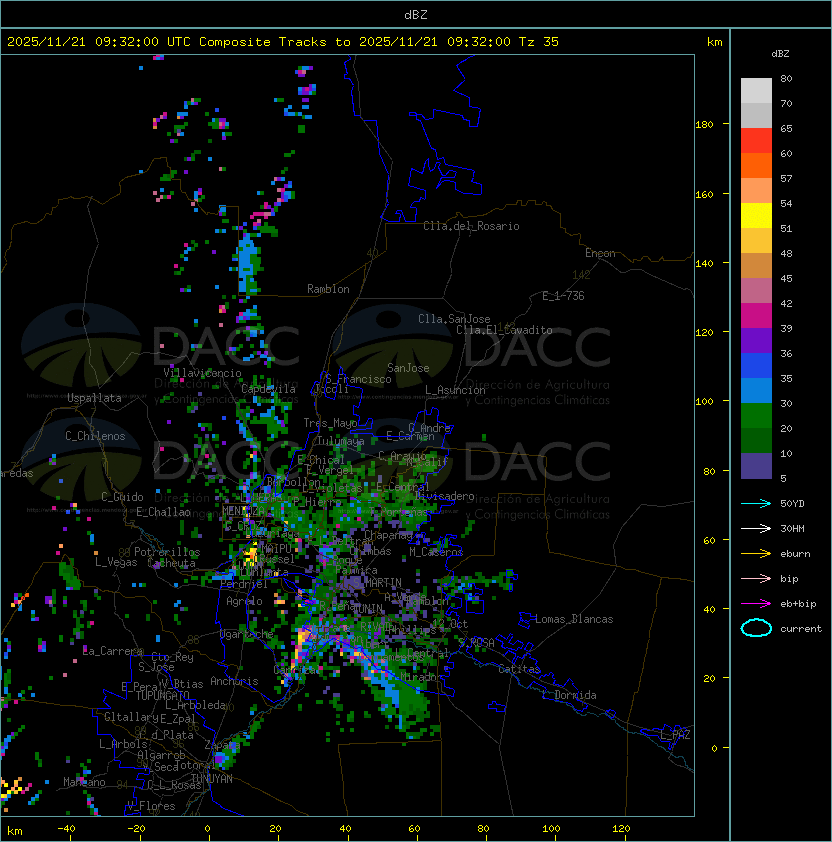Click the 'Catitas' map label
This screenshot has width=832, height=842.
point(519,669)
